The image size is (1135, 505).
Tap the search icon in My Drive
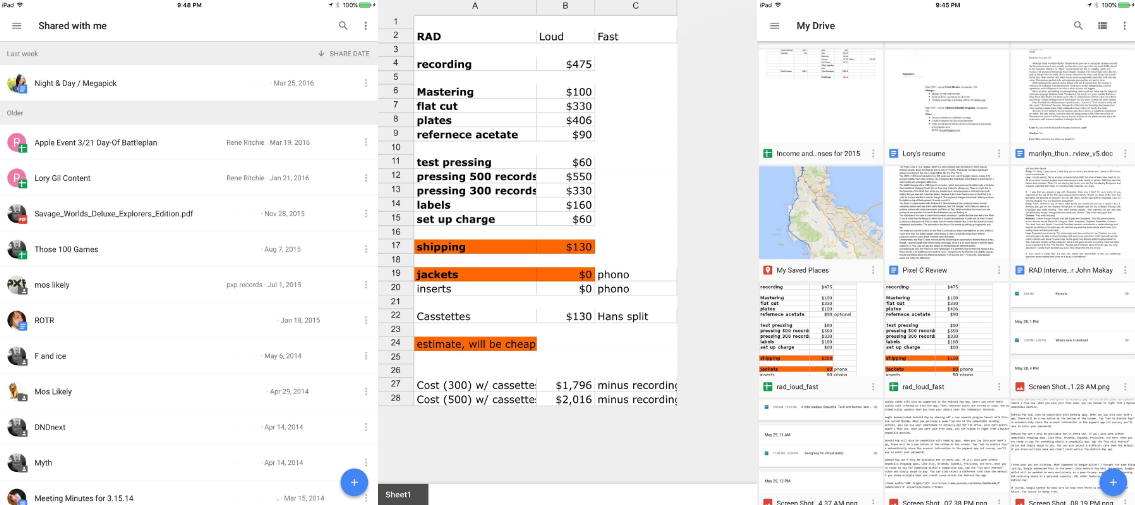(x=1078, y=25)
